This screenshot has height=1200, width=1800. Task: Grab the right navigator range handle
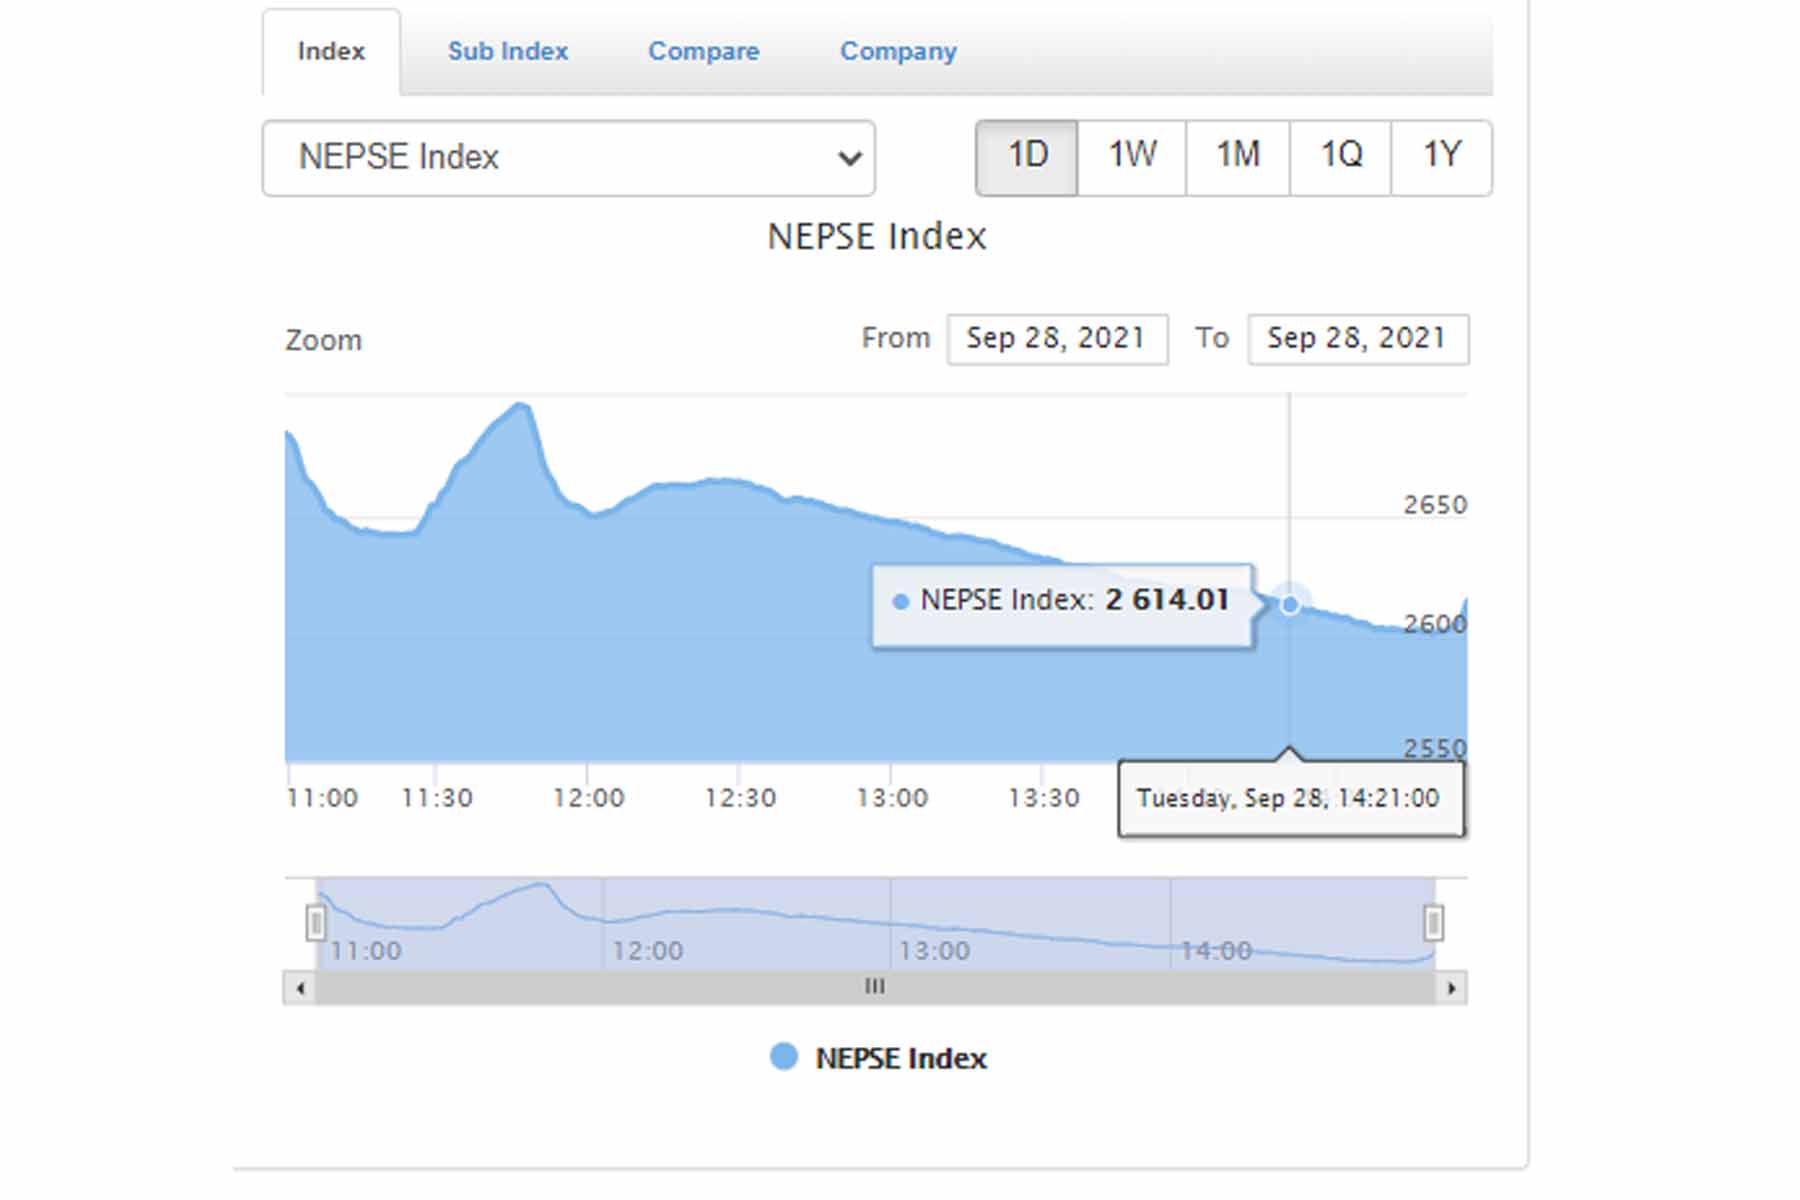tap(1433, 922)
